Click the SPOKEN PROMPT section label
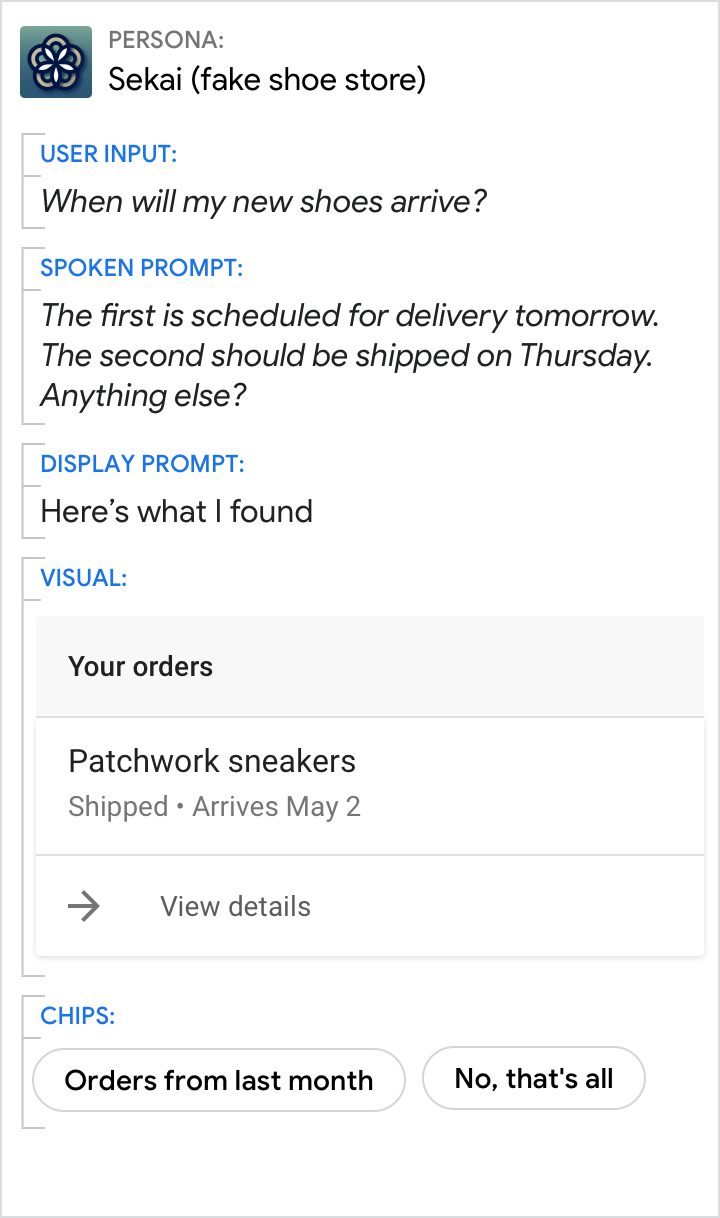720x1218 pixels. coord(142,268)
